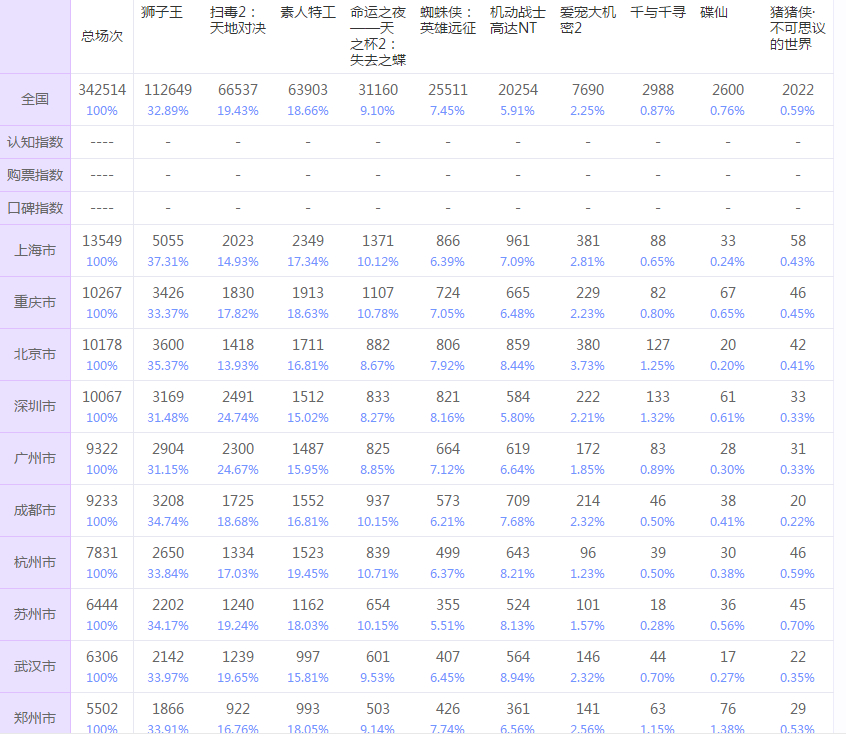
Task: Click the 爱宠大机密2 column header
Action: (x=588, y=20)
